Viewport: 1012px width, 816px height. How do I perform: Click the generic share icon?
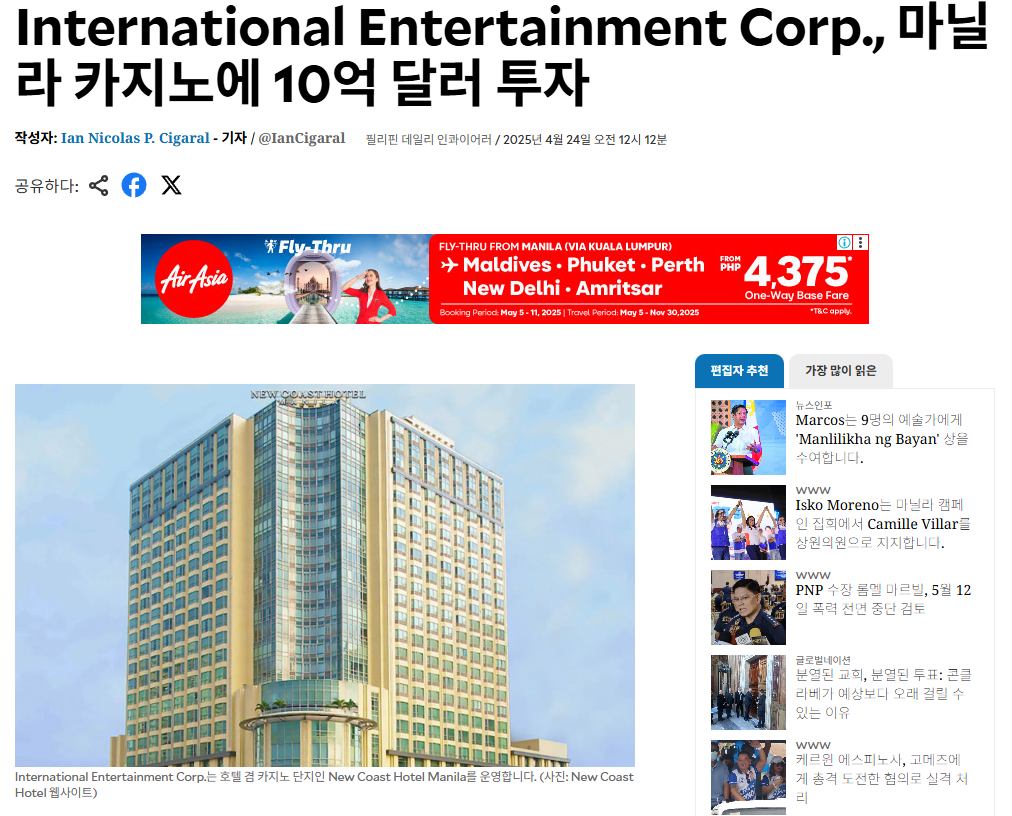(x=99, y=186)
